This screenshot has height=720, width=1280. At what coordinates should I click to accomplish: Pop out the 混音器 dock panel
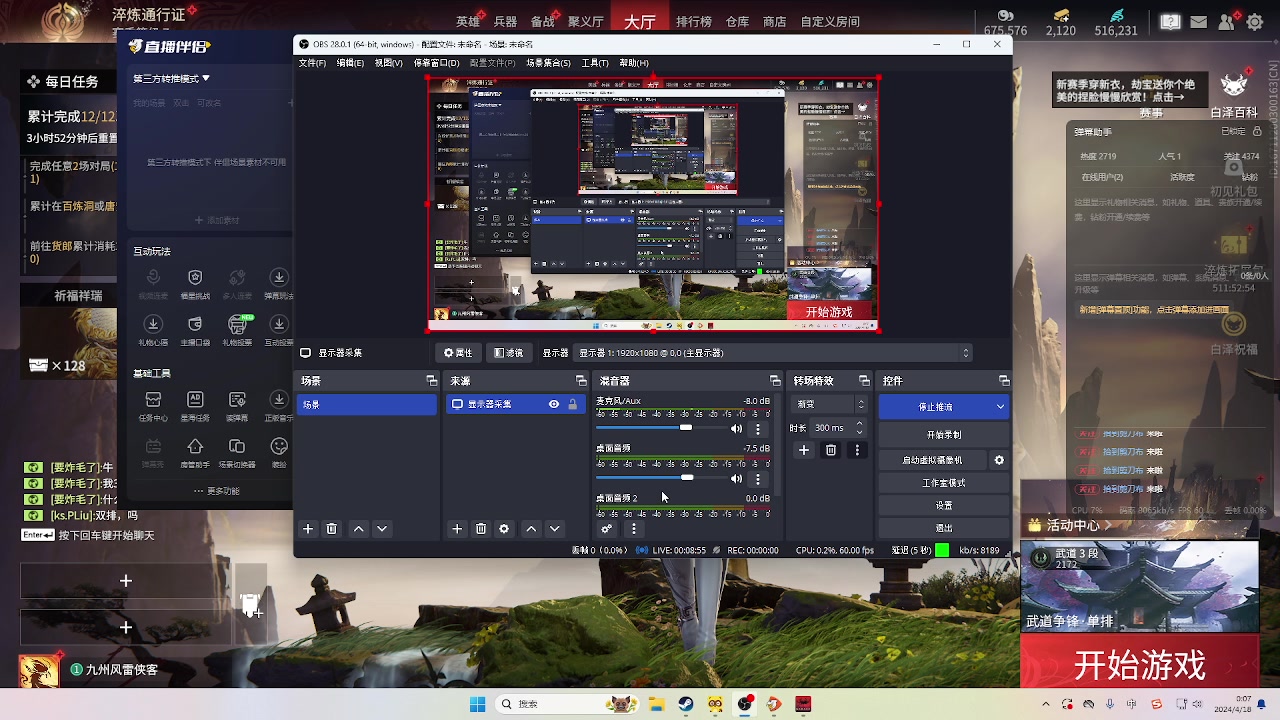click(775, 381)
